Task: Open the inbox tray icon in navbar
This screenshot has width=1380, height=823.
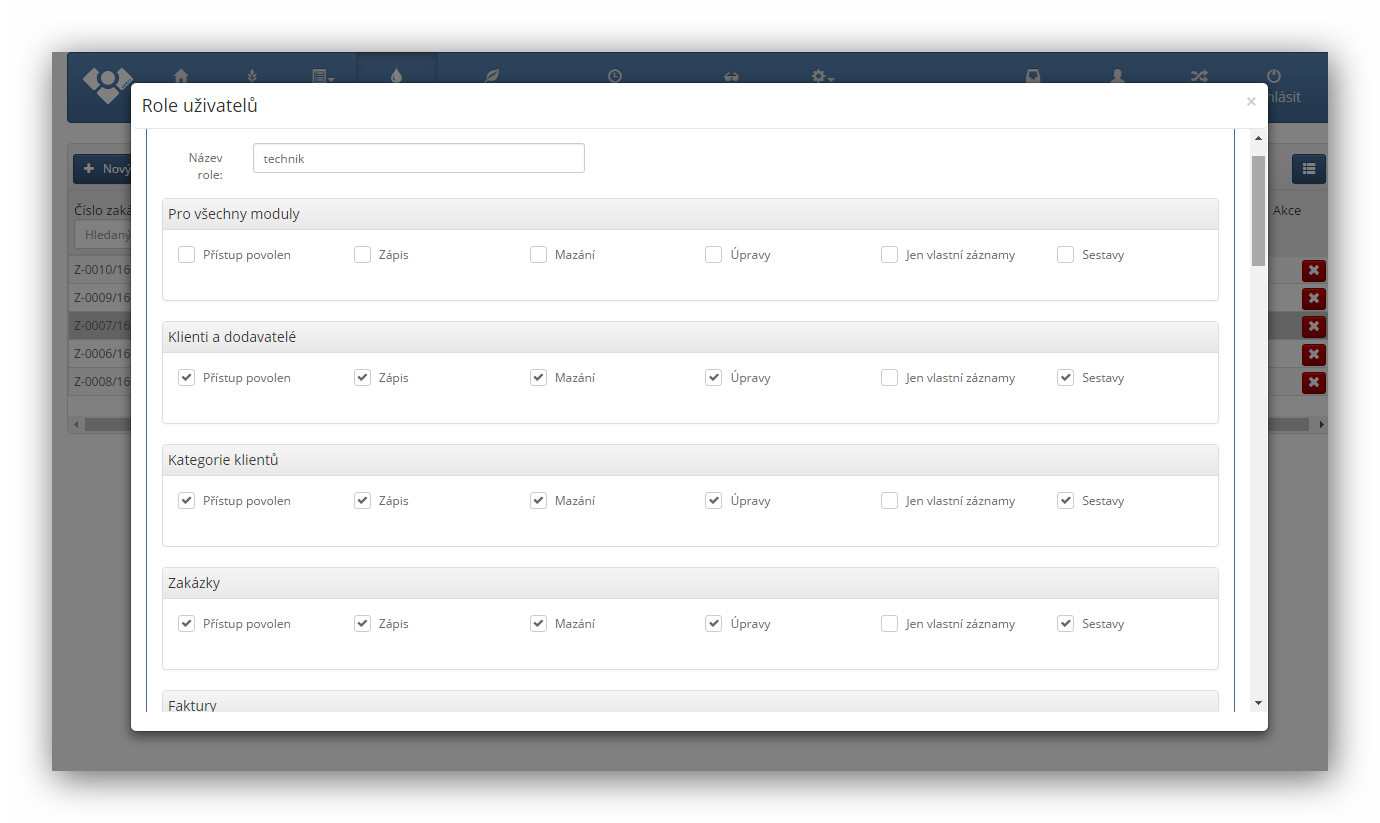Action: [1033, 76]
